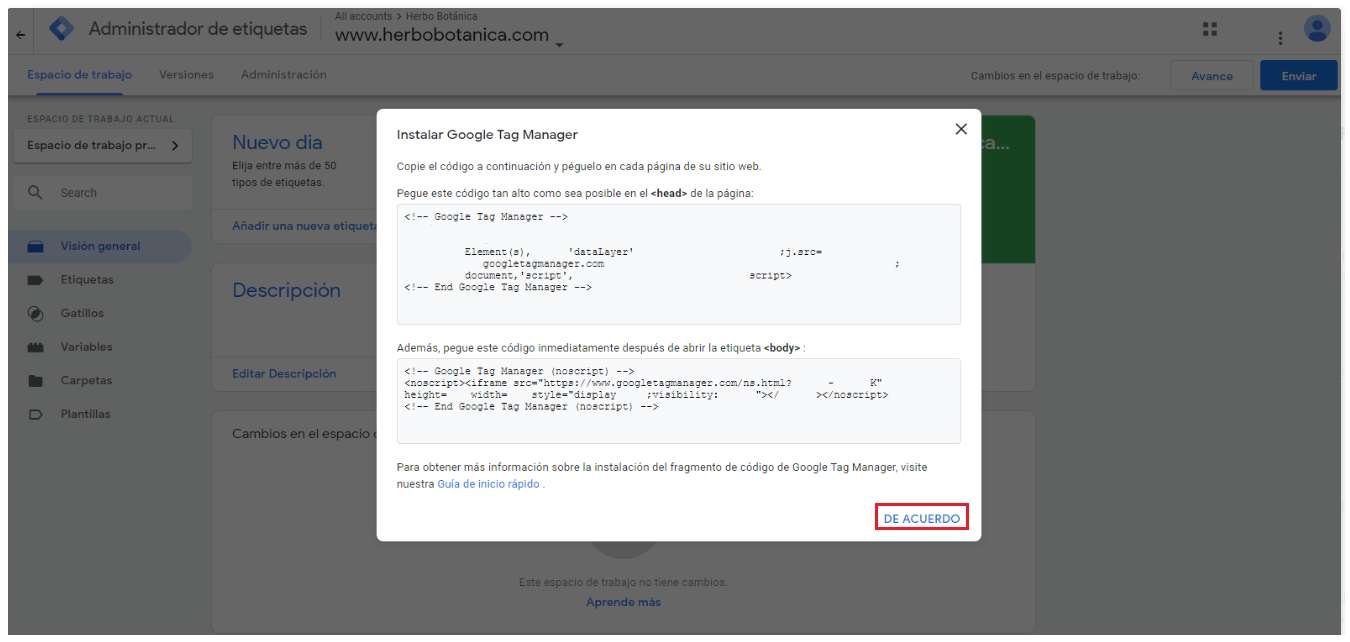Image resolution: width=1350 pixels, height=642 pixels.
Task: Click Añadir una nueva etiqueta link
Action: coord(304,226)
